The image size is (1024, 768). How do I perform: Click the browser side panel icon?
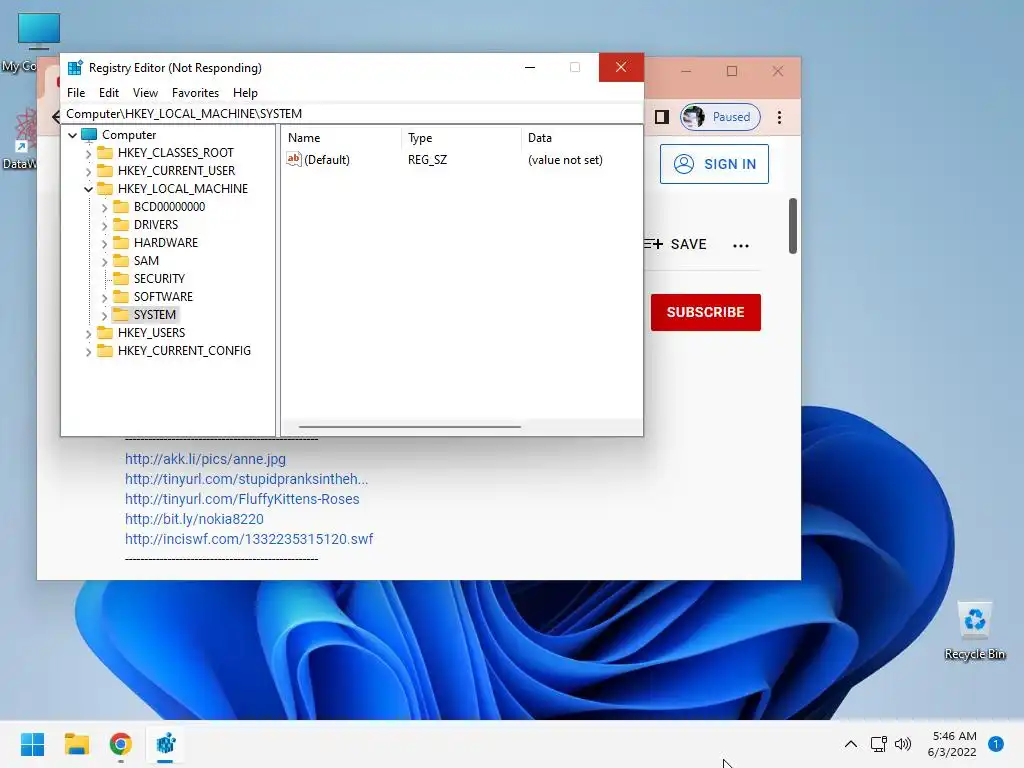point(662,117)
